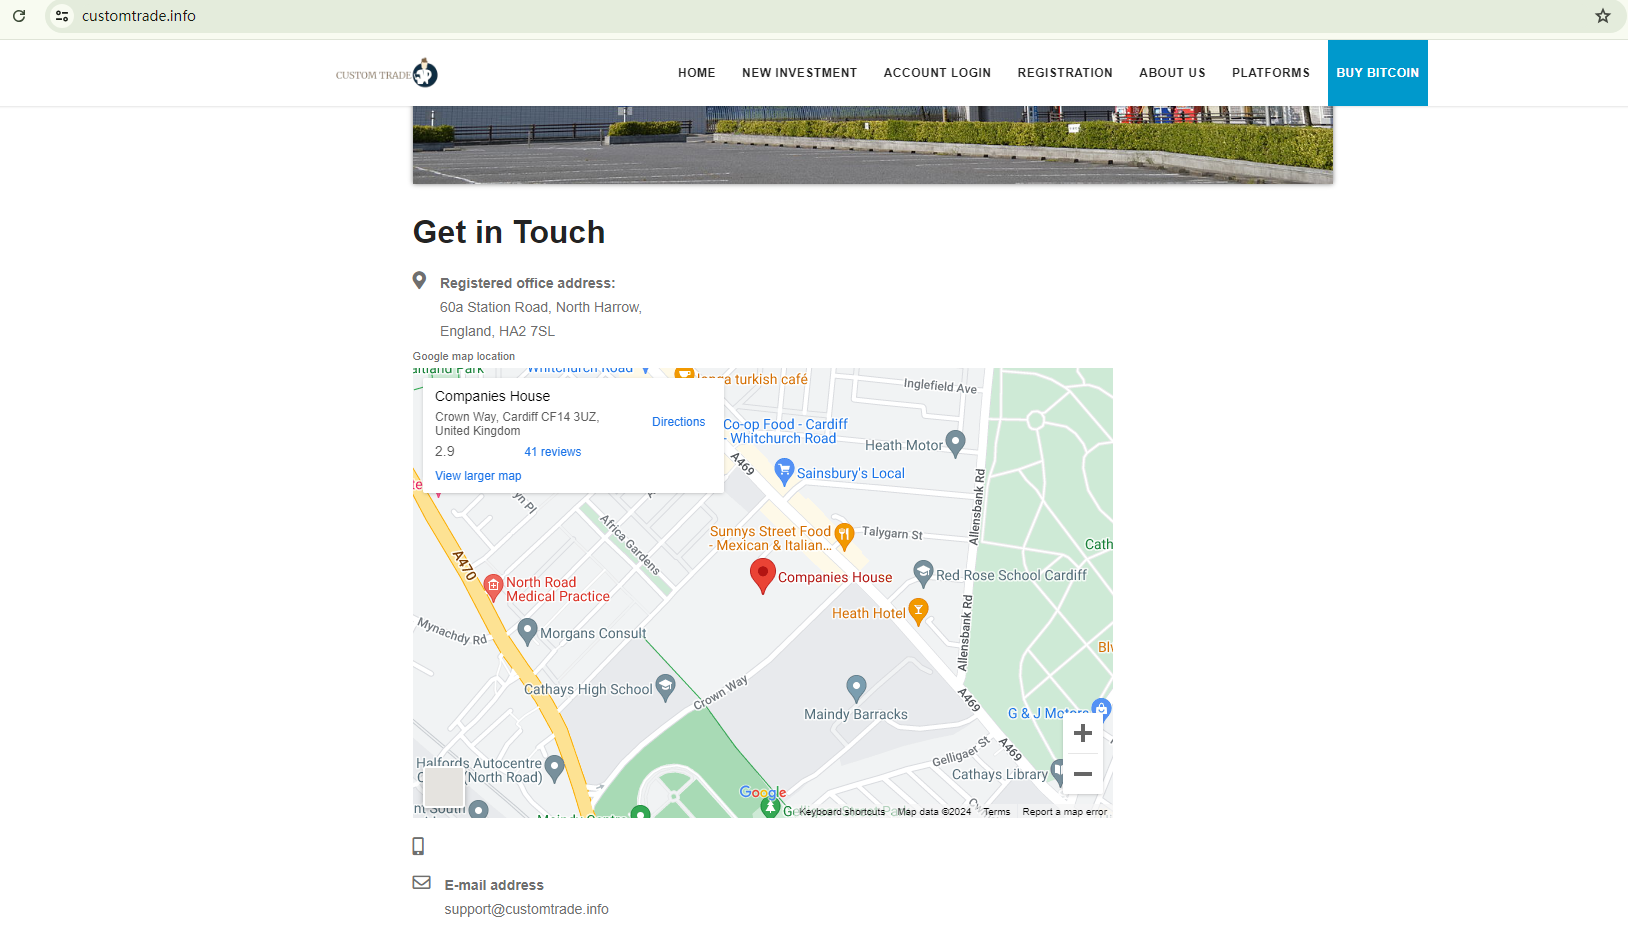Screen dimensions: 1628x934
Task: Zoom out on the map
Action: [1083, 774]
